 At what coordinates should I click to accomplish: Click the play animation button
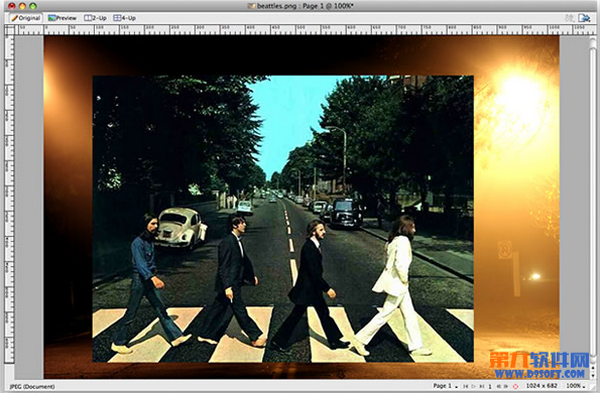[x=473, y=386]
